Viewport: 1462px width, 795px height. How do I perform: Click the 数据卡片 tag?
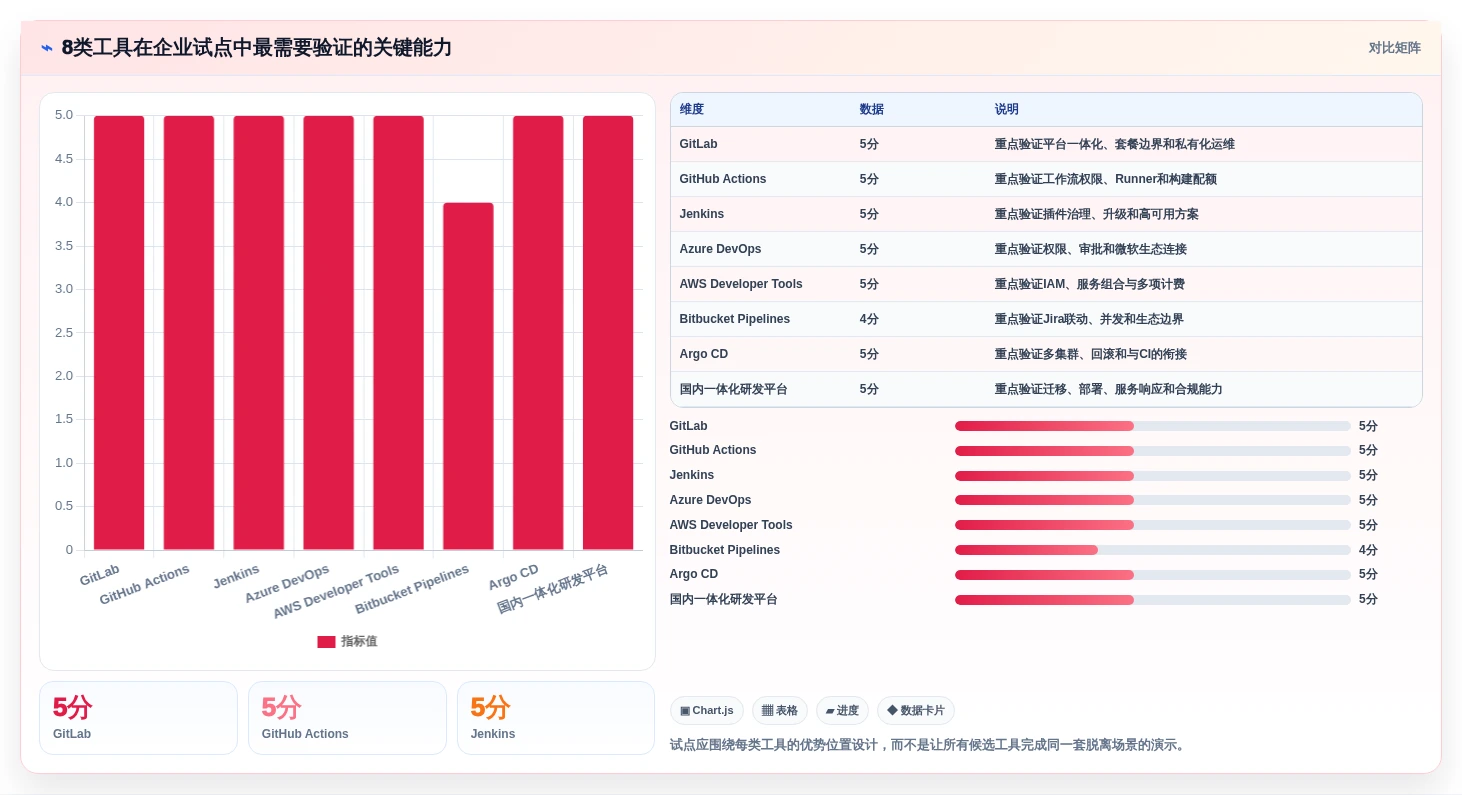(x=916, y=711)
